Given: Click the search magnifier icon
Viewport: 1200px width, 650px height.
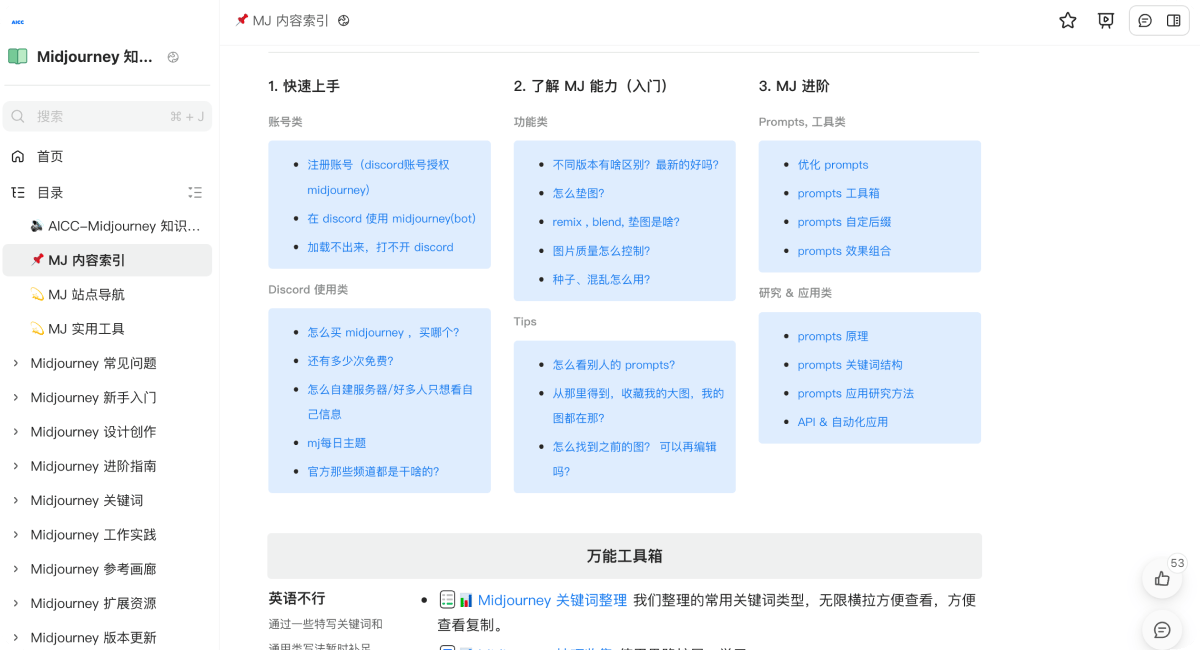Looking at the screenshot, I should 18,116.
